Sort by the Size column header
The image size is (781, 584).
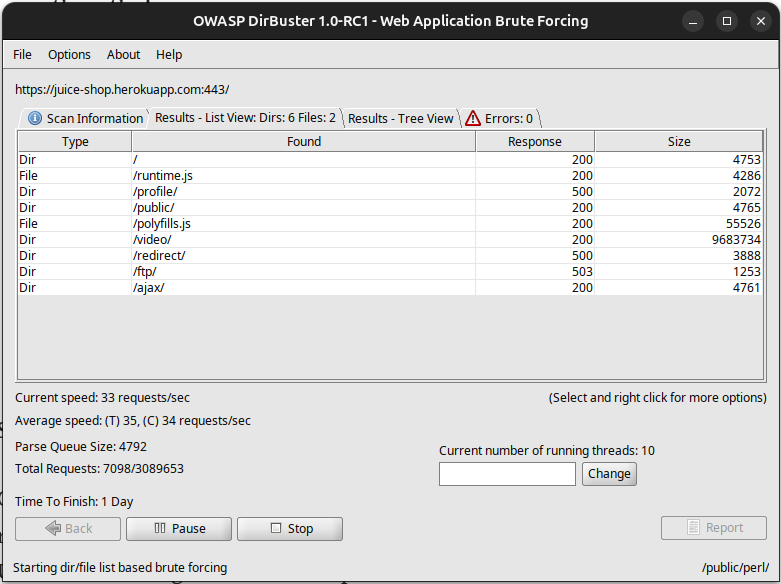(679, 142)
